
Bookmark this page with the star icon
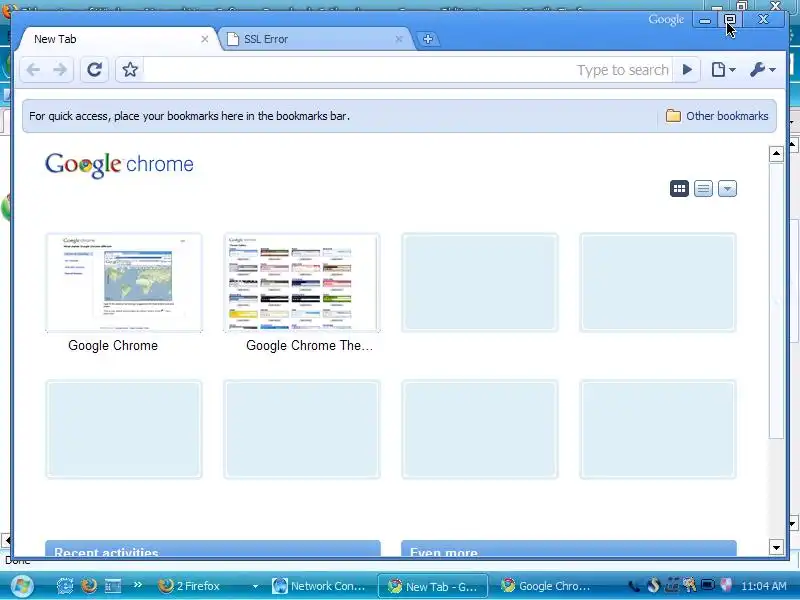point(130,70)
